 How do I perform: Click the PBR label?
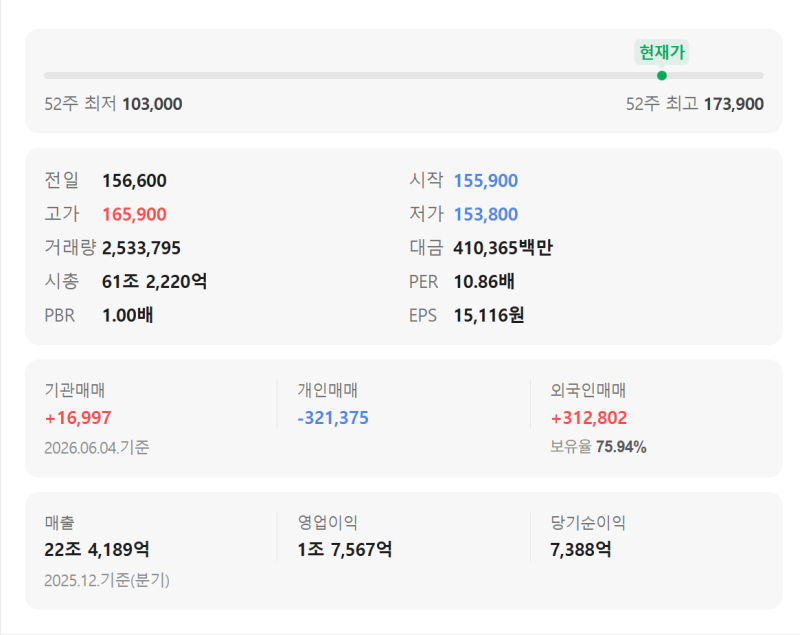click(60, 315)
